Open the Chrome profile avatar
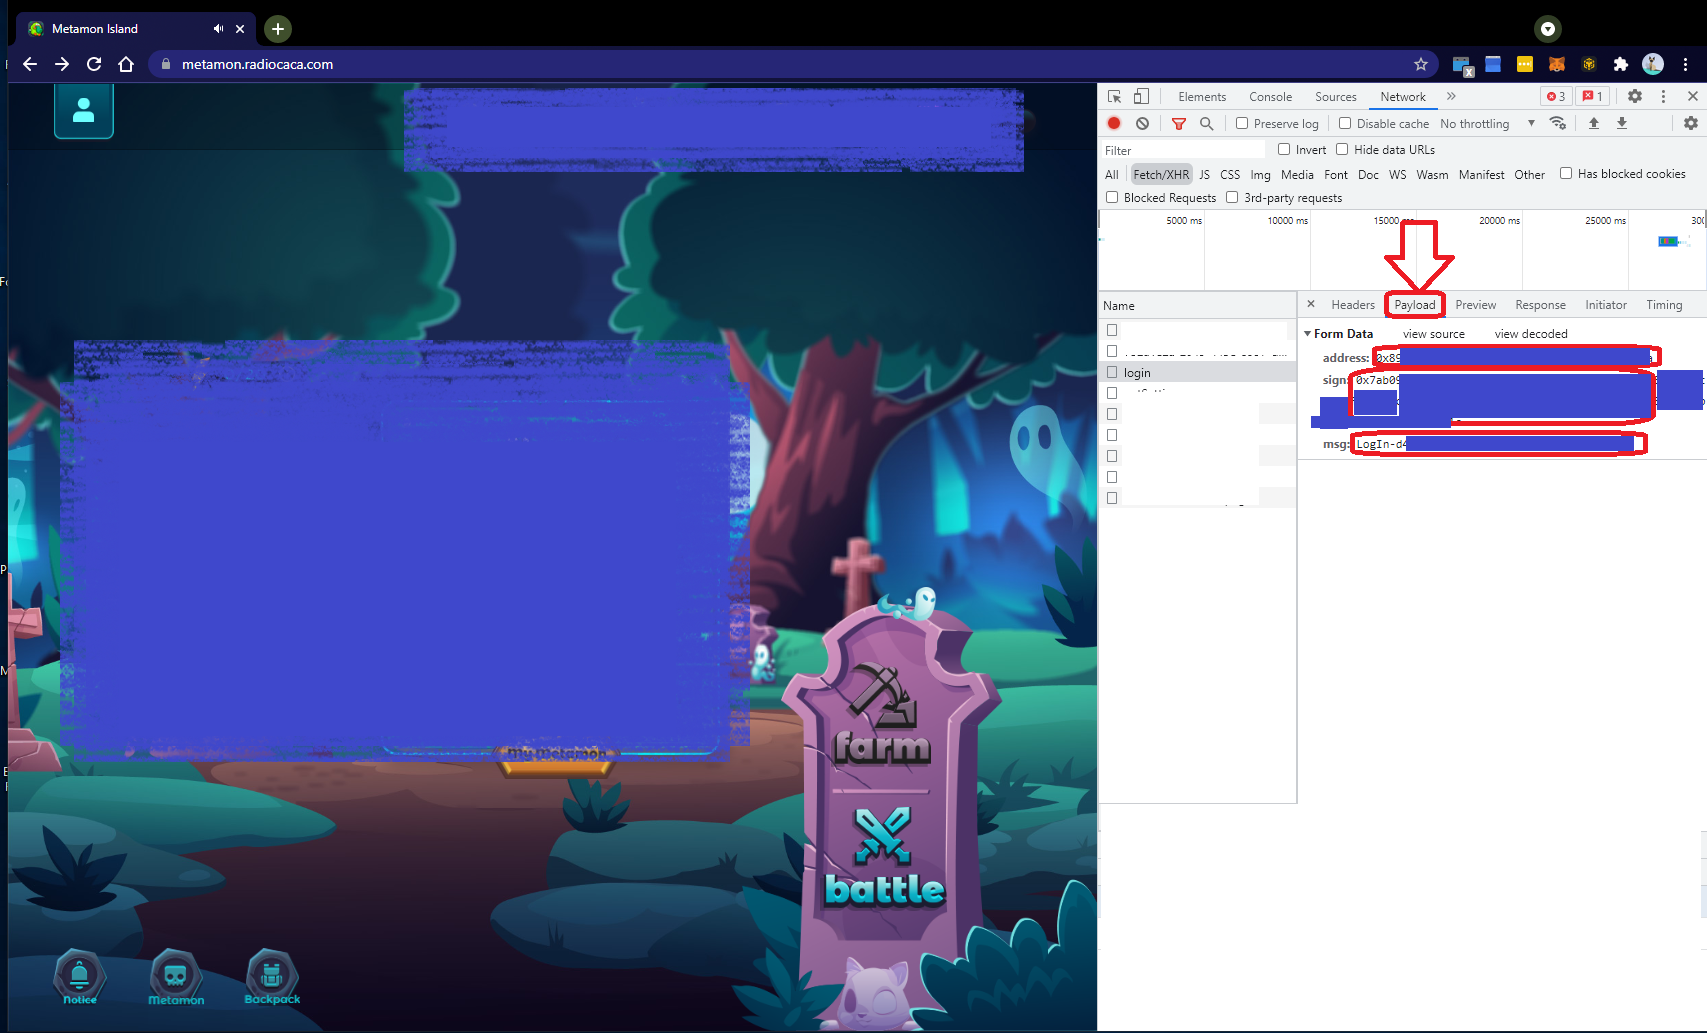This screenshot has width=1707, height=1033. 1653,64
